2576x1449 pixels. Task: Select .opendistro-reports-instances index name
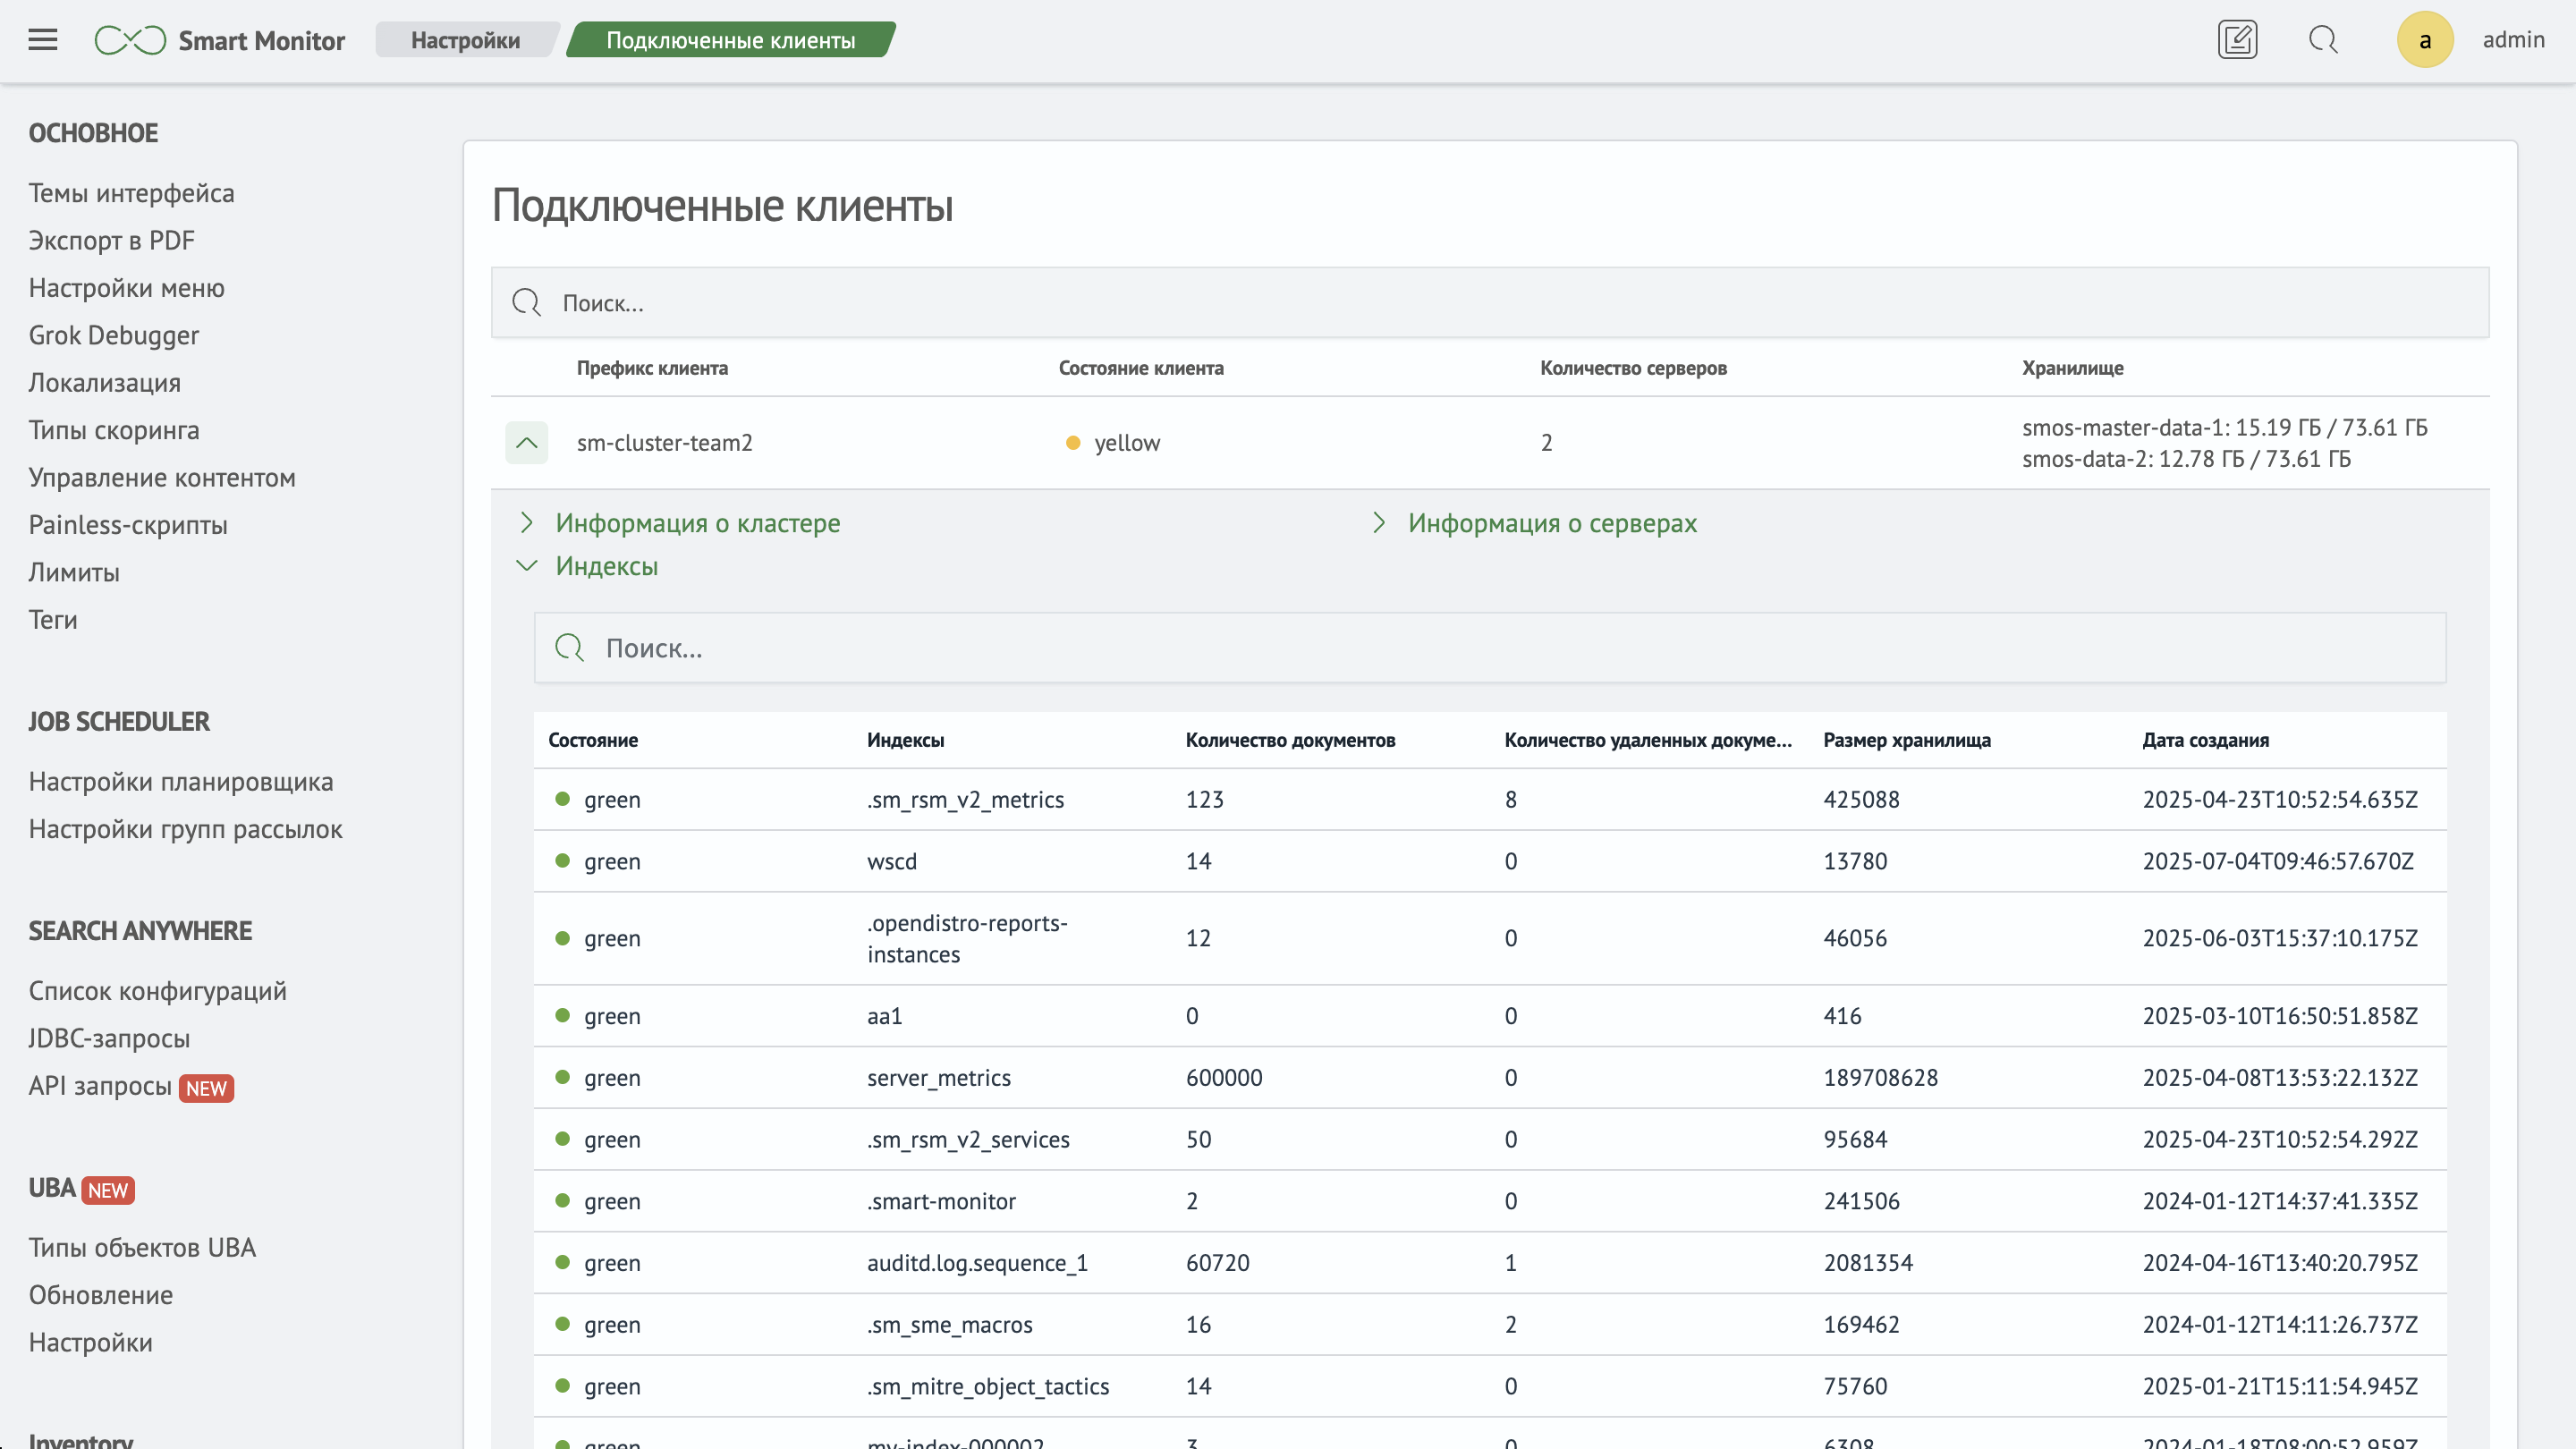coord(967,938)
